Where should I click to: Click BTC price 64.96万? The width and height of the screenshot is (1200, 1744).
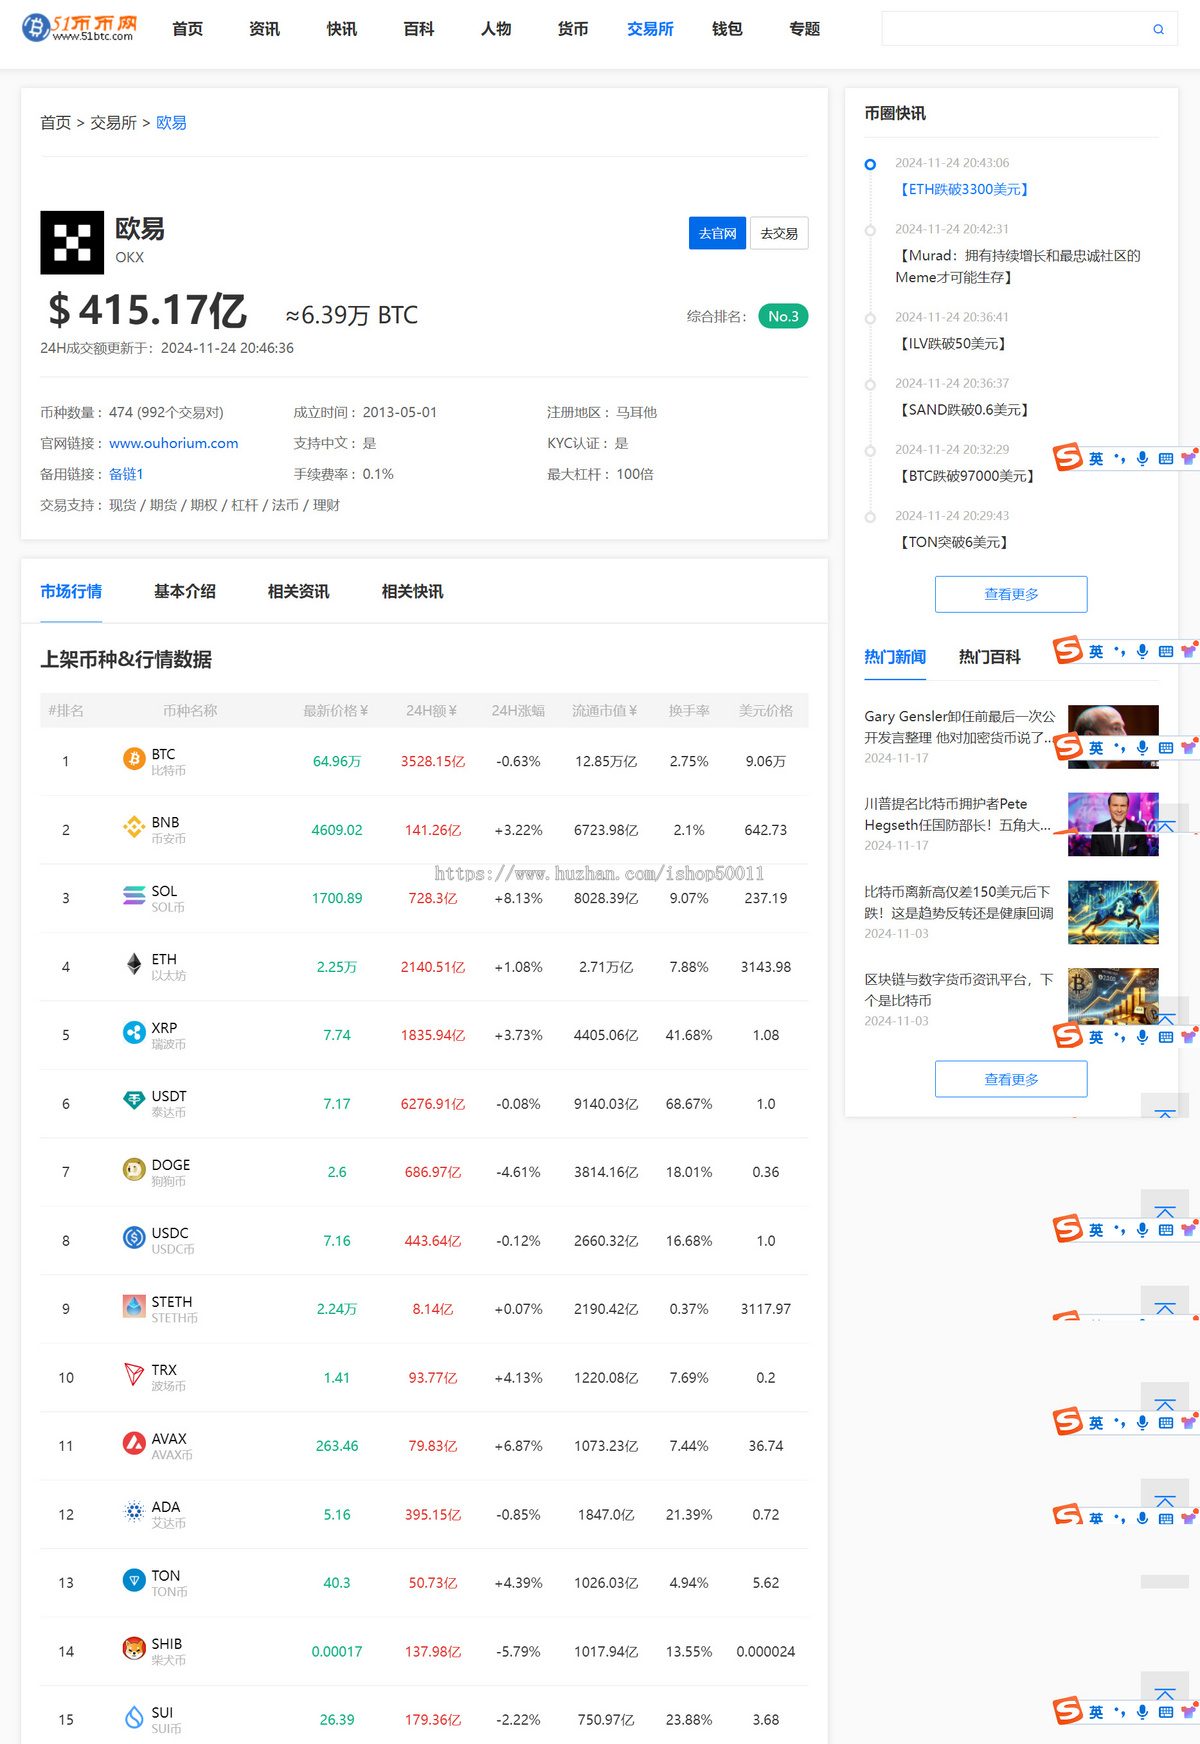tap(337, 761)
